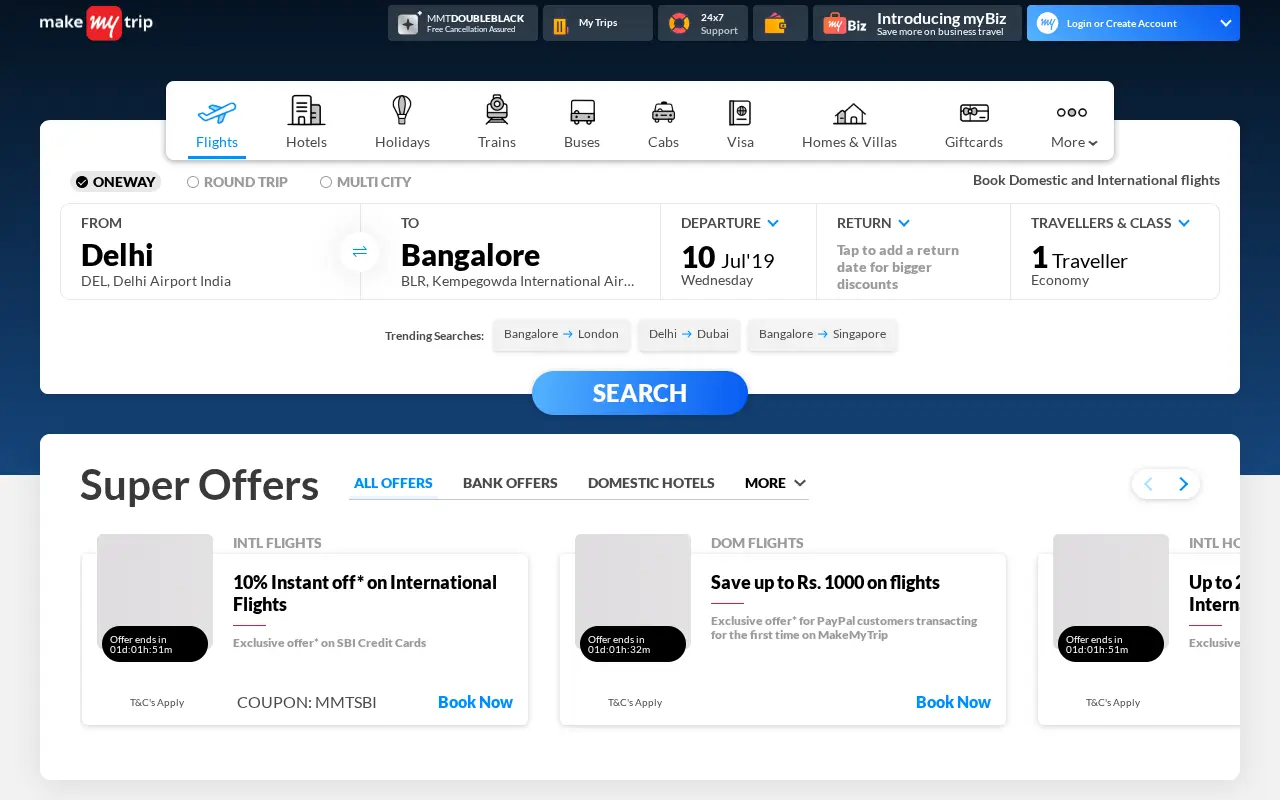This screenshot has height=800, width=1280.
Task: Expand MORE offers dropdown
Action: point(775,483)
